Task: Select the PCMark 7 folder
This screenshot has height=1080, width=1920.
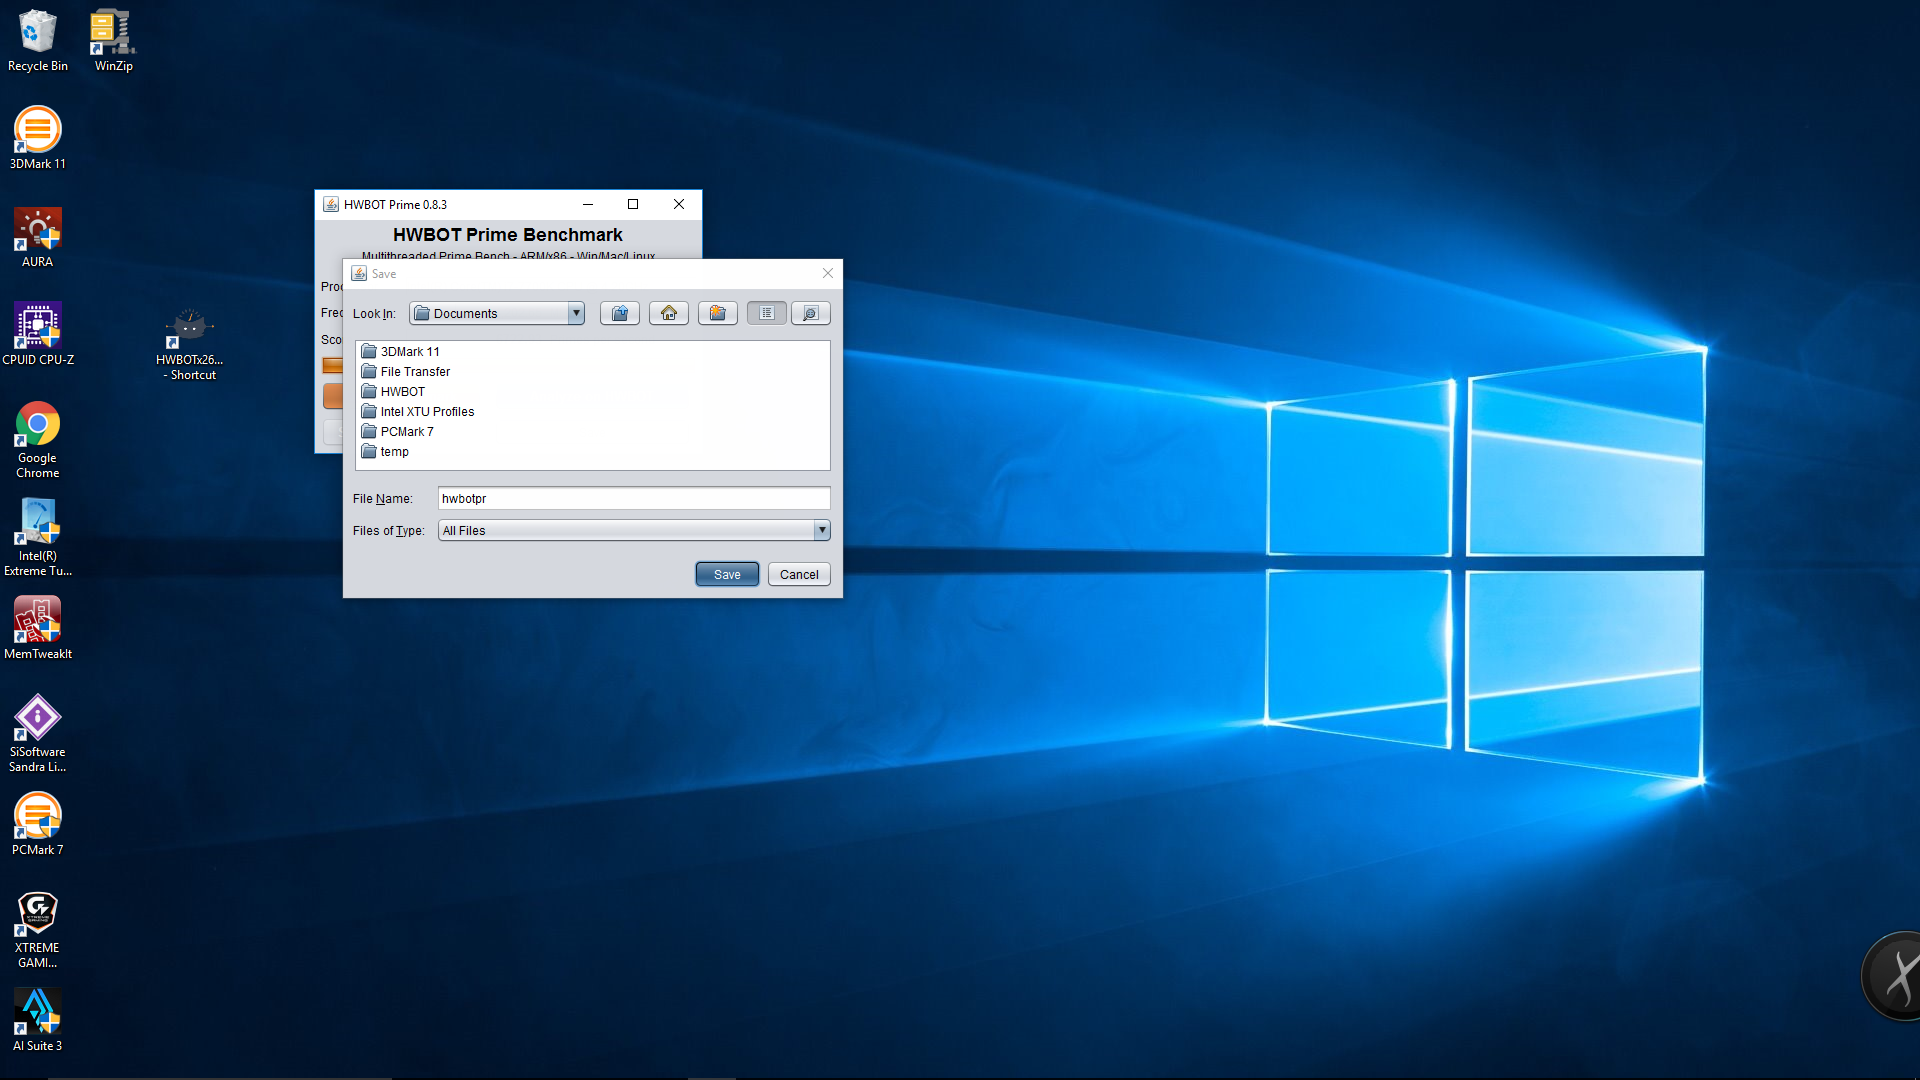Action: 398,431
